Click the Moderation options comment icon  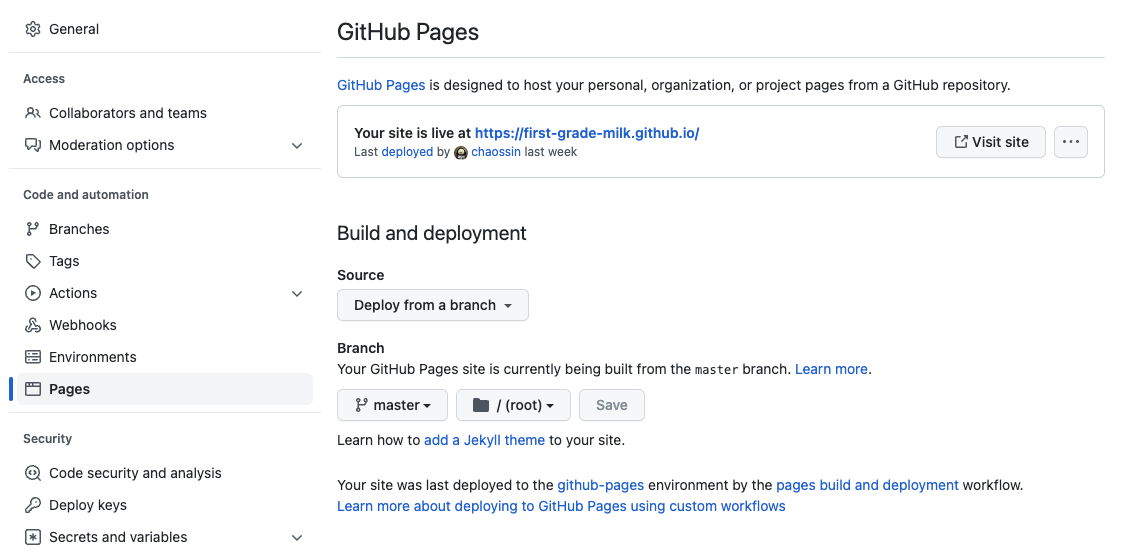click(x=32, y=145)
